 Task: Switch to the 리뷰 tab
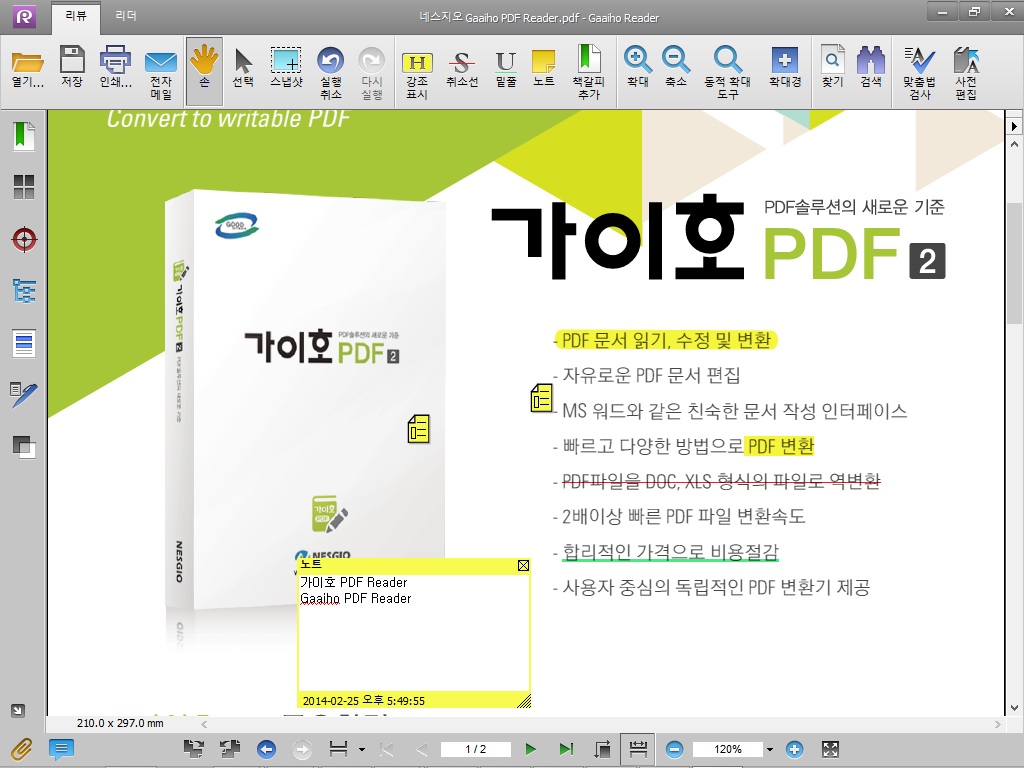(76, 17)
